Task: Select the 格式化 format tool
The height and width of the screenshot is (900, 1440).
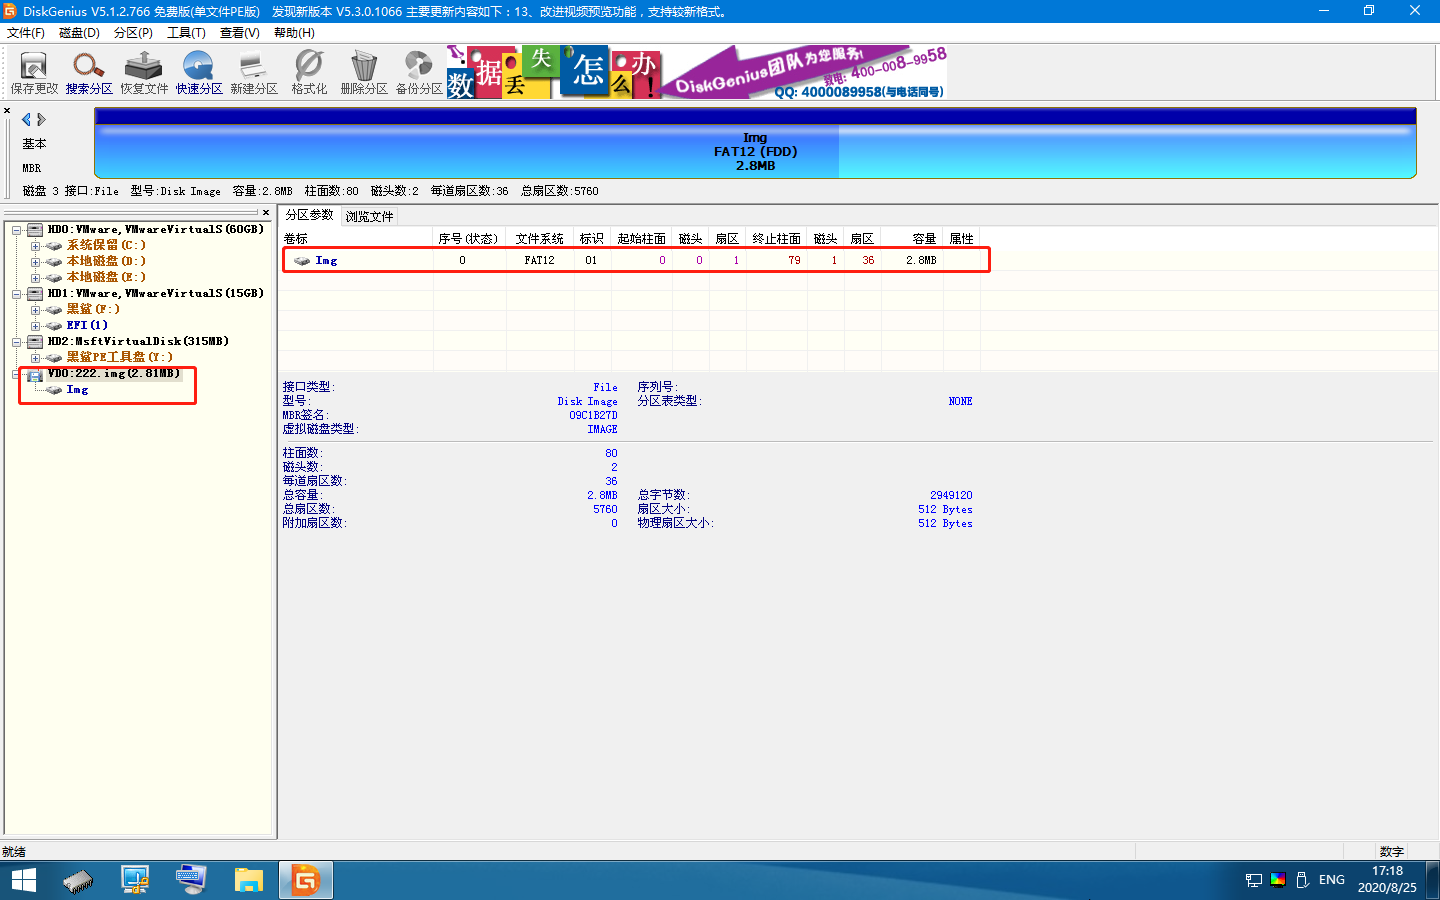Action: 309,72
